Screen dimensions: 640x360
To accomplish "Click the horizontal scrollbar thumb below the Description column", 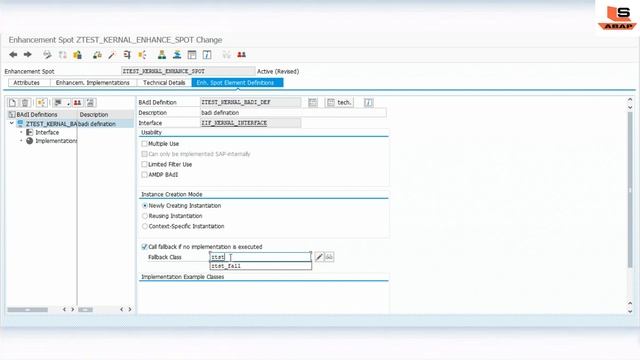I will [85, 310].
